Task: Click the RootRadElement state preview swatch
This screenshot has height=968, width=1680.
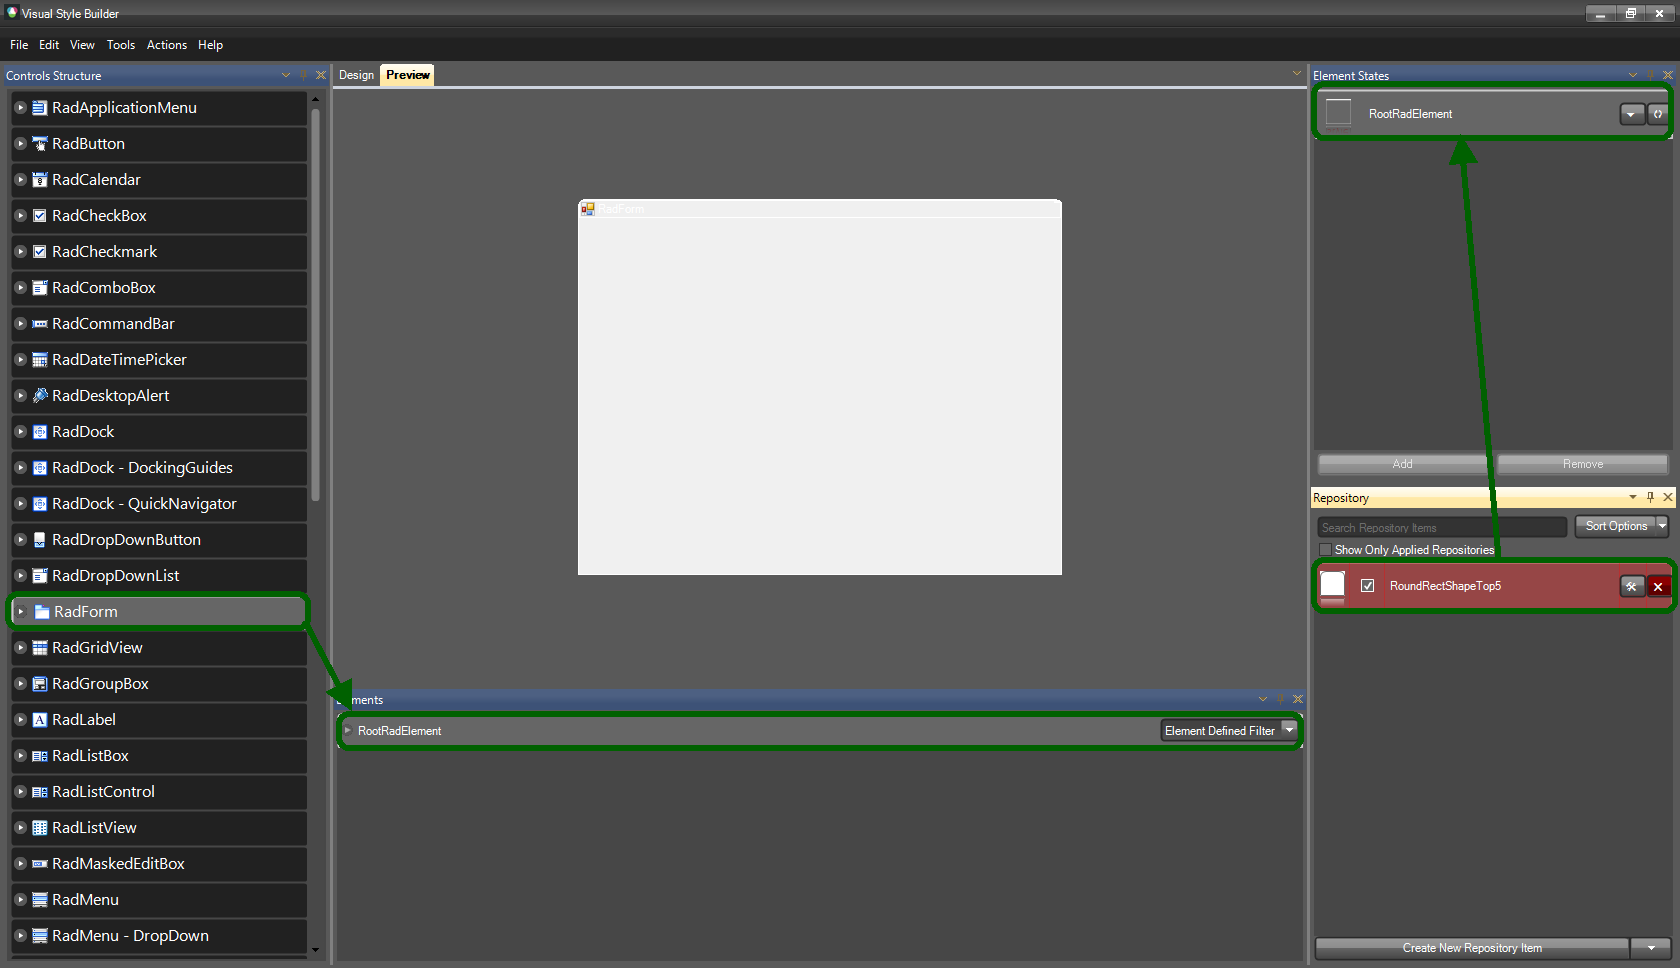Action: pos(1338,114)
